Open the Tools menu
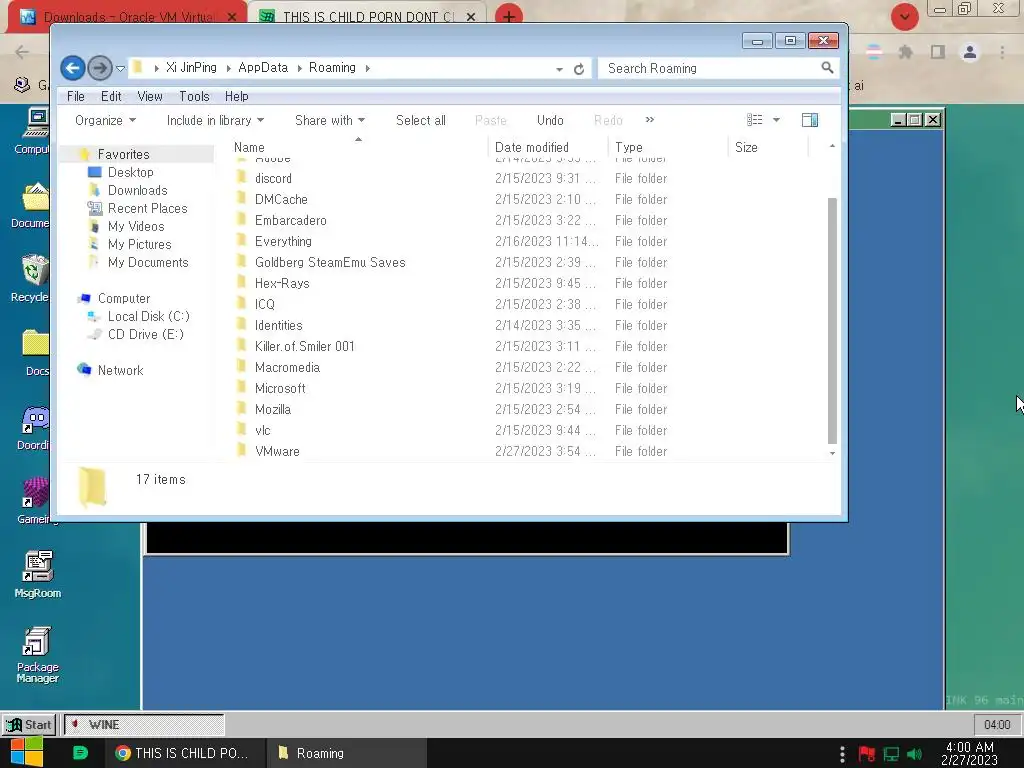Image resolution: width=1024 pixels, height=768 pixels. [x=194, y=96]
